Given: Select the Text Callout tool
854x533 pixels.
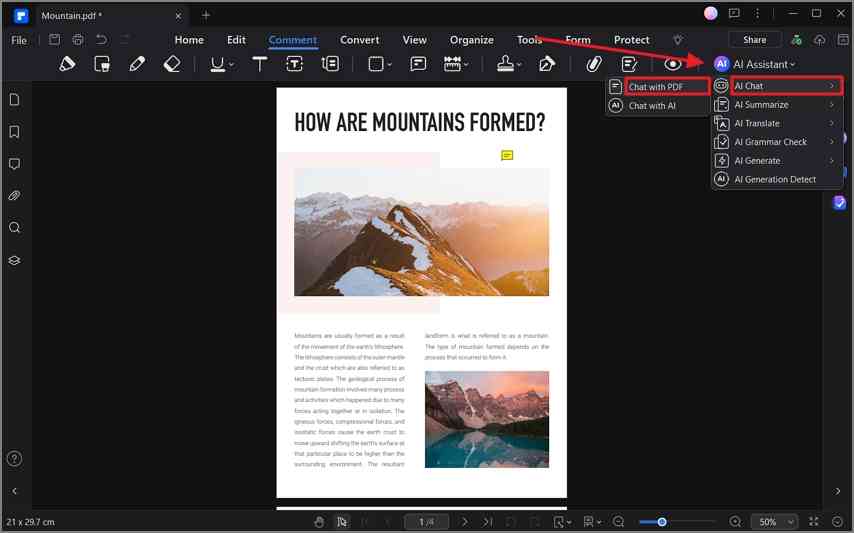Looking at the screenshot, I should [x=330, y=64].
